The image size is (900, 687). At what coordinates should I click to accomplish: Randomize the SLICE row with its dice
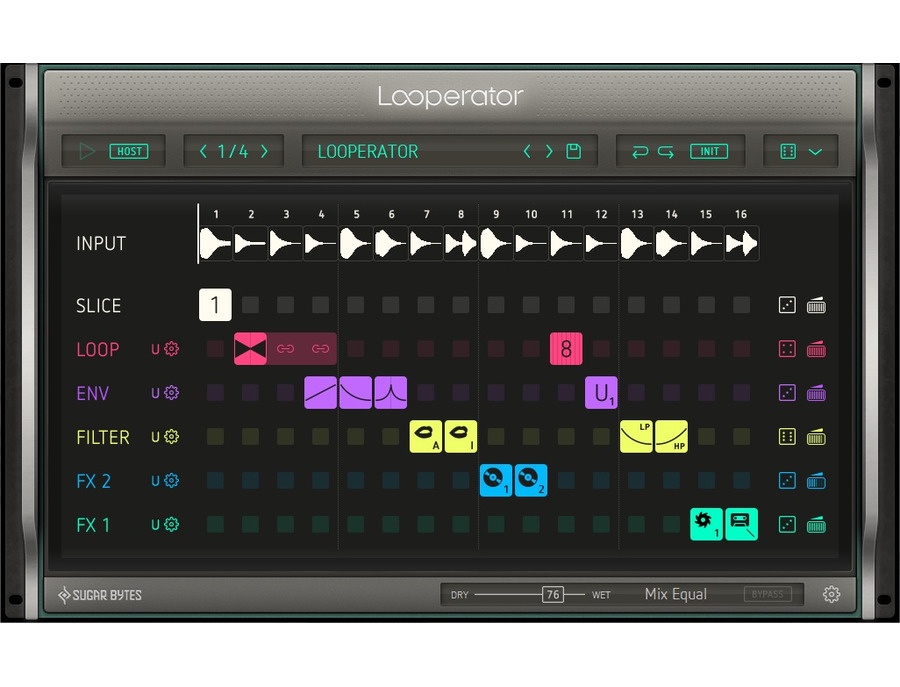787,305
